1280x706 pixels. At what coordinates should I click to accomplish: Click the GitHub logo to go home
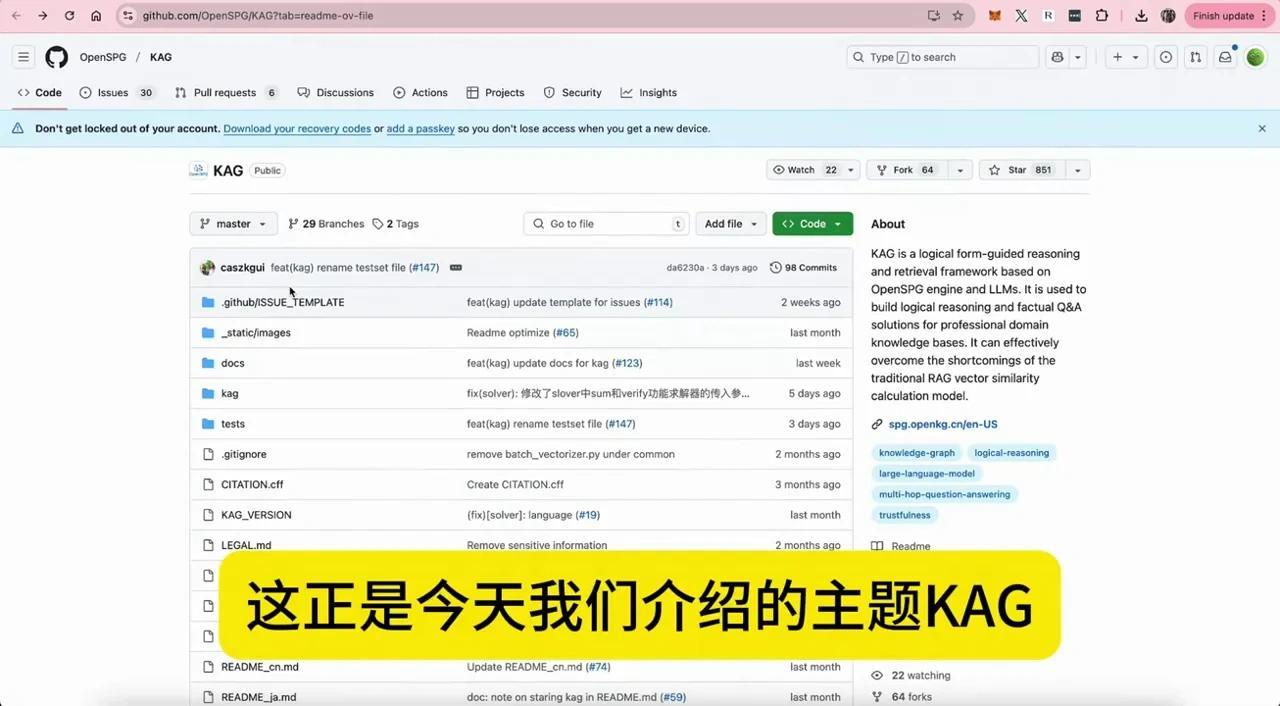[x=56, y=57]
